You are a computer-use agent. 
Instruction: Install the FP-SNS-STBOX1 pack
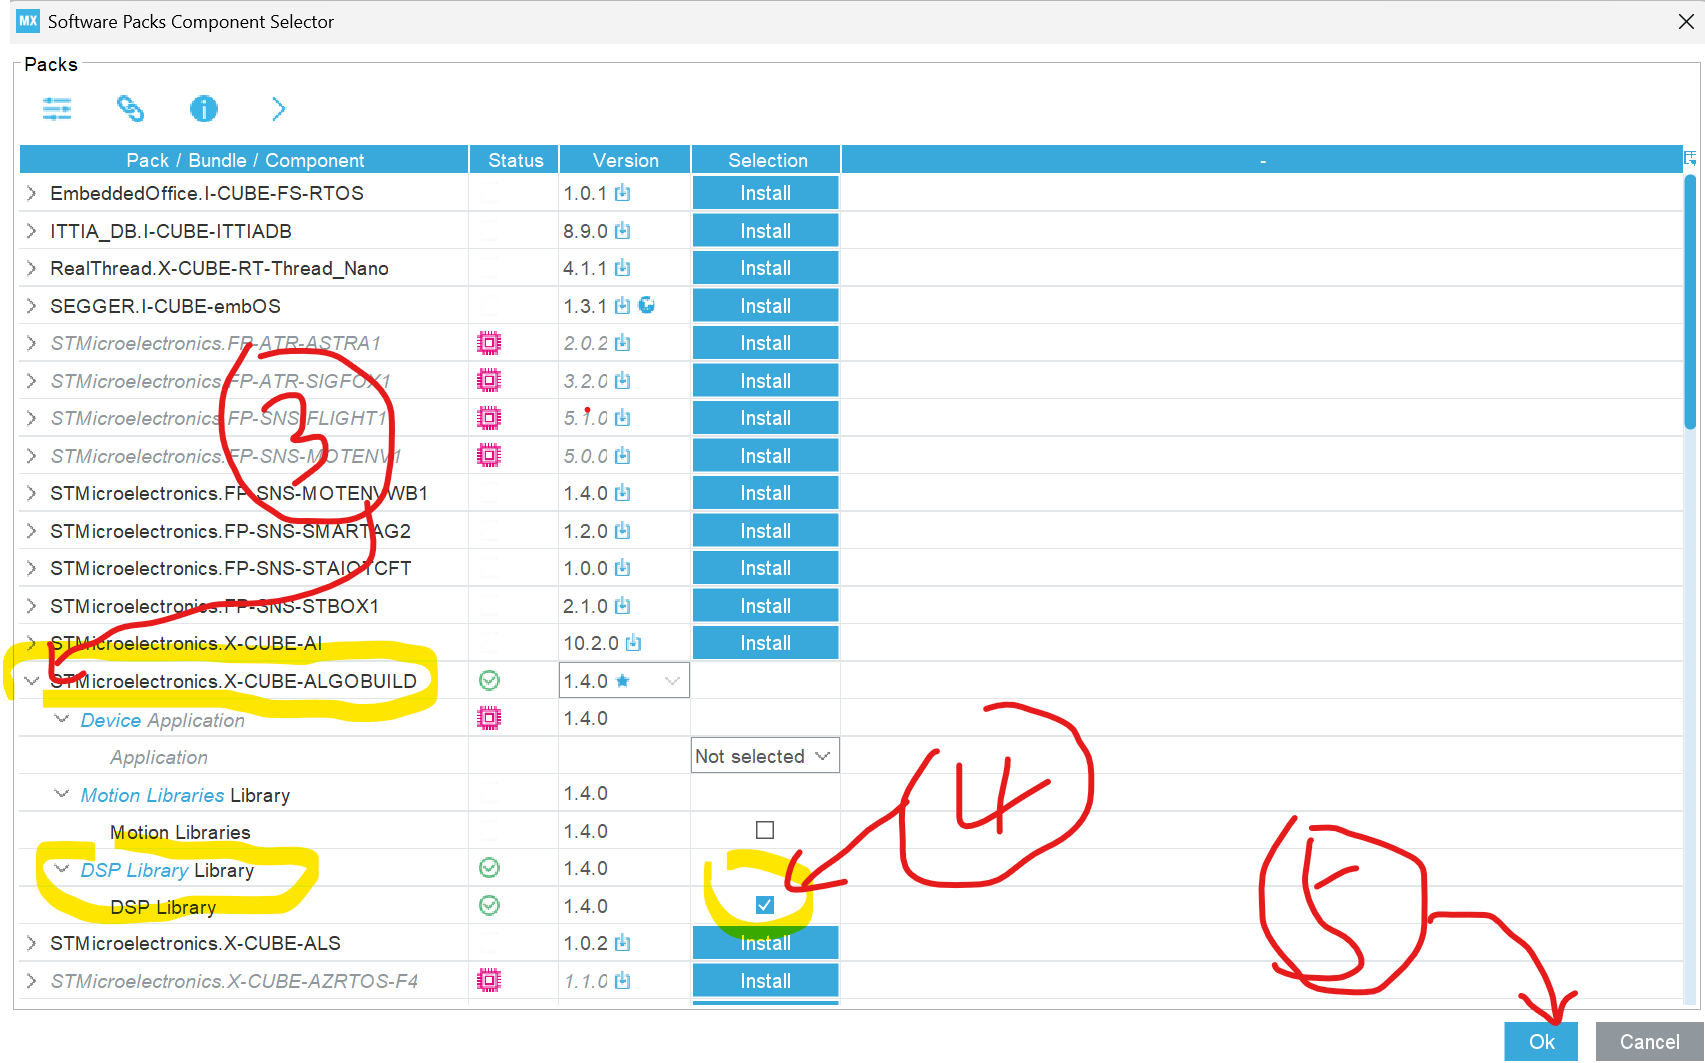pyautogui.click(x=765, y=606)
